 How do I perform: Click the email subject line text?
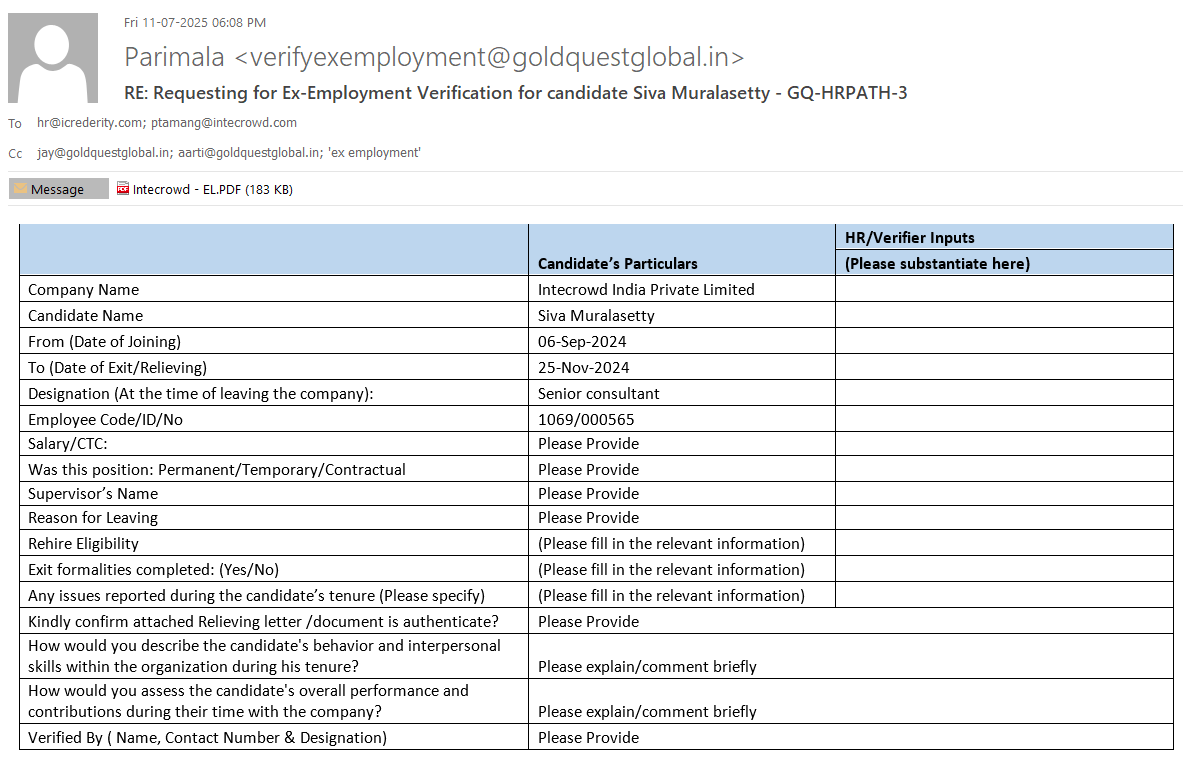(x=515, y=93)
